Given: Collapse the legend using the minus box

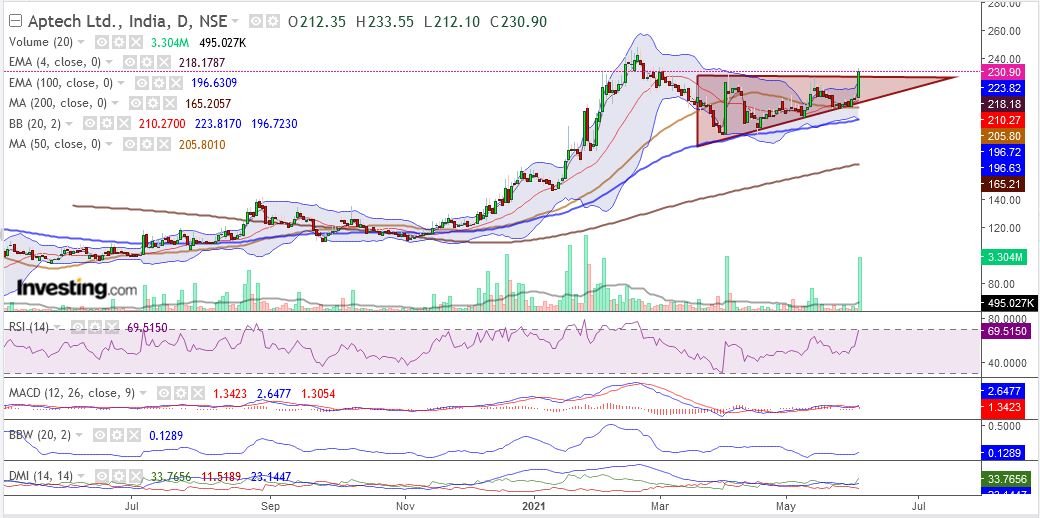Looking at the screenshot, I should coord(15,21).
